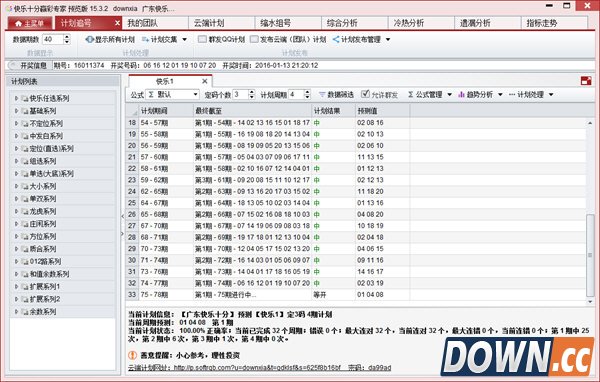The height and width of the screenshot is (382, 600).
Task: Select the 扩展系列1 folder
Action: click(x=41, y=287)
